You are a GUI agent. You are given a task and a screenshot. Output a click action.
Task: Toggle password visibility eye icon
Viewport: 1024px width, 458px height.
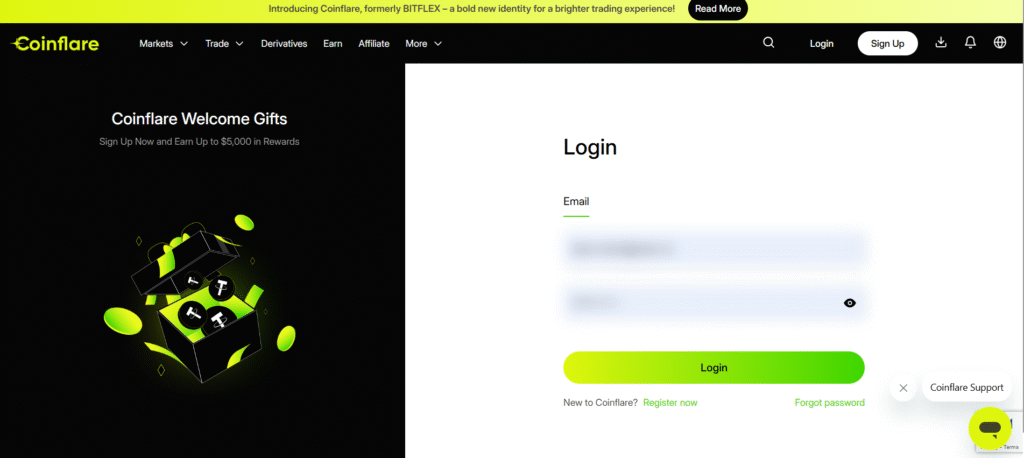(850, 302)
